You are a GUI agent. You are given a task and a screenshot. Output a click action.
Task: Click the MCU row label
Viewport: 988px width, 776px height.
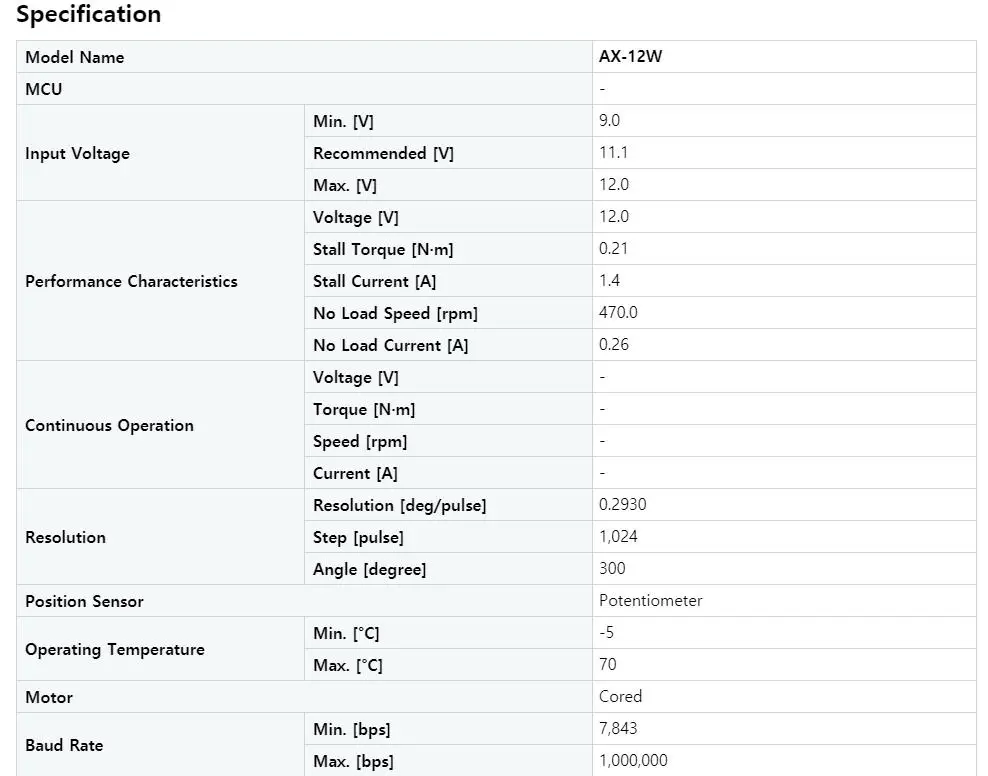click(43, 89)
